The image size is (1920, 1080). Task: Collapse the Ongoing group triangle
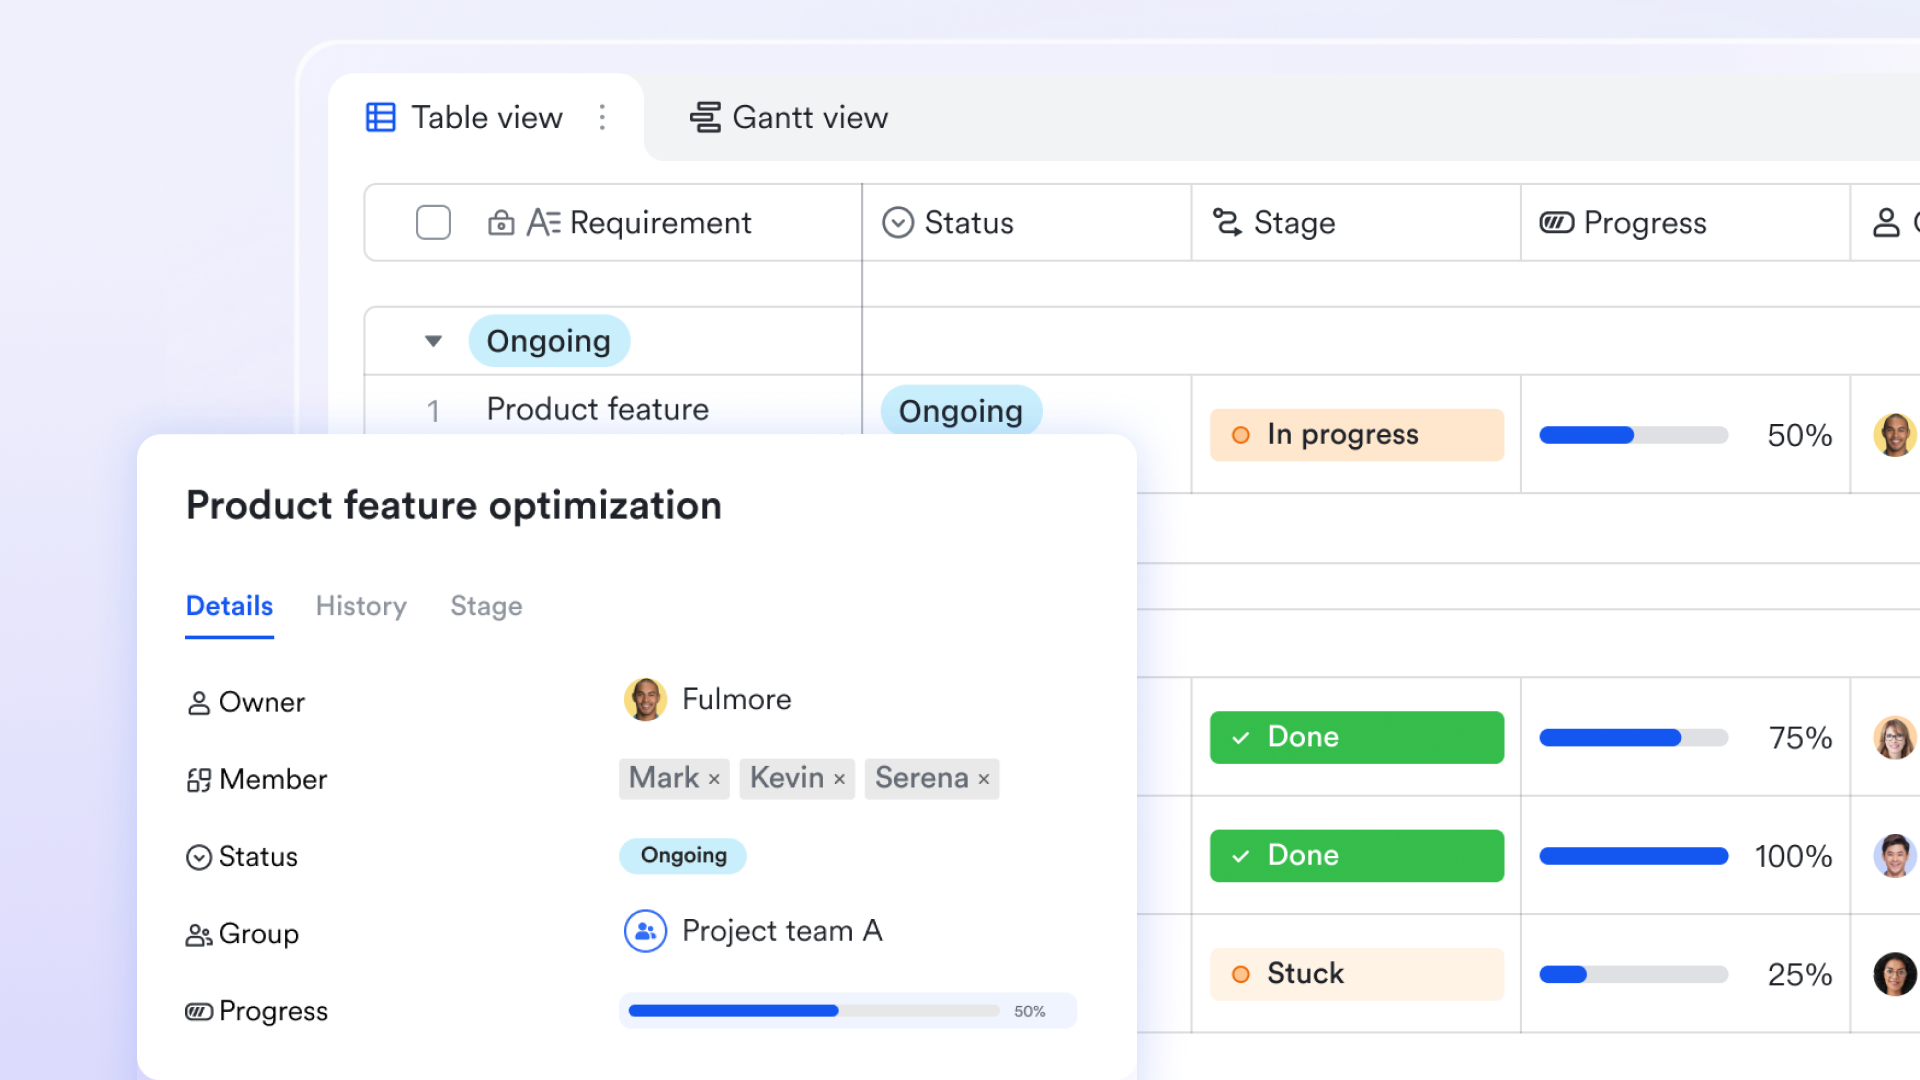pos(433,341)
